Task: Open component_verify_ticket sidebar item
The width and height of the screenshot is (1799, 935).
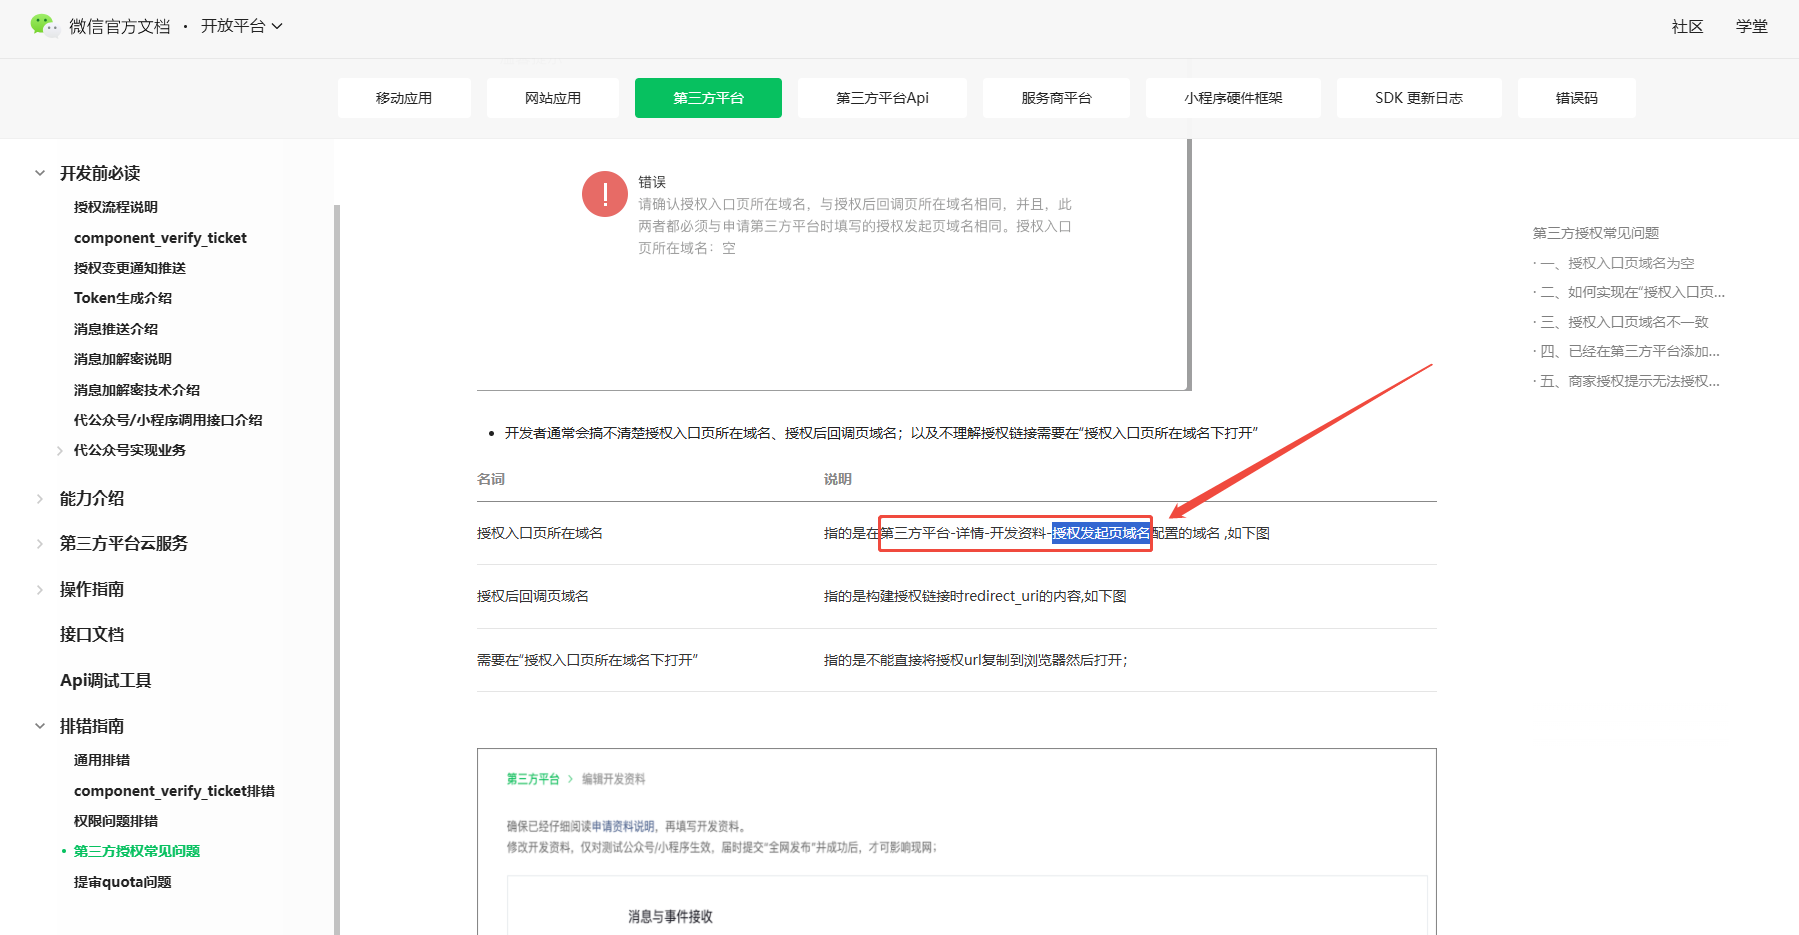Action: 160,238
